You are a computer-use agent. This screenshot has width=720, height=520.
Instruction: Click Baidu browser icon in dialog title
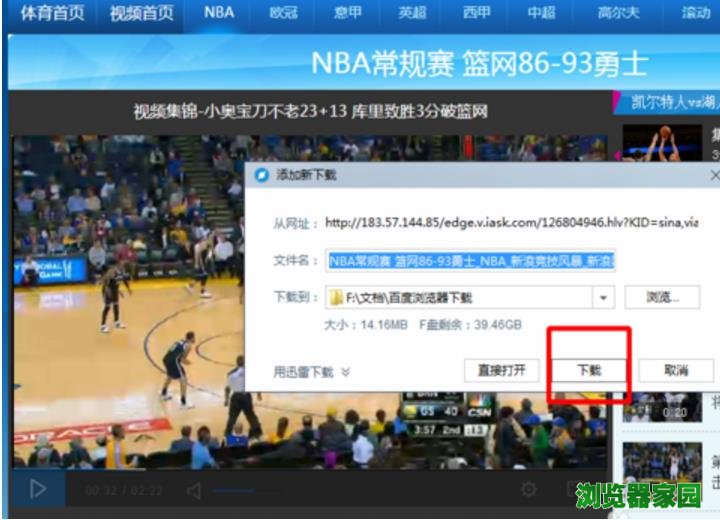[x=262, y=175]
